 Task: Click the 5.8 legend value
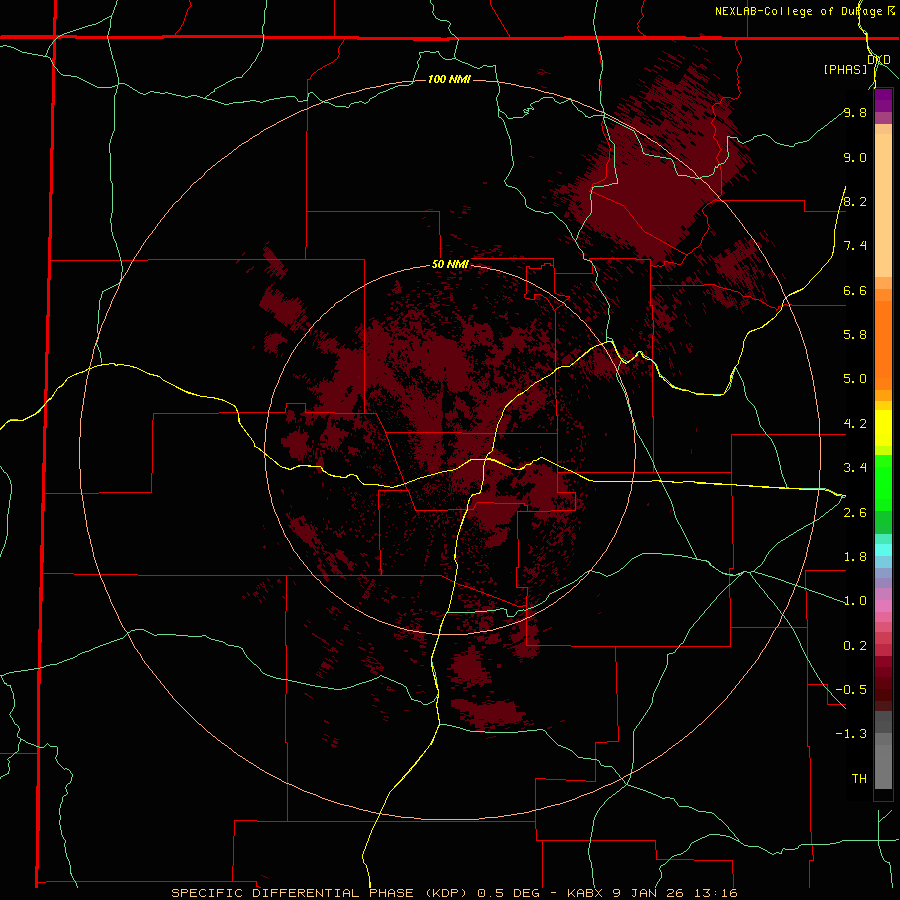(855, 335)
